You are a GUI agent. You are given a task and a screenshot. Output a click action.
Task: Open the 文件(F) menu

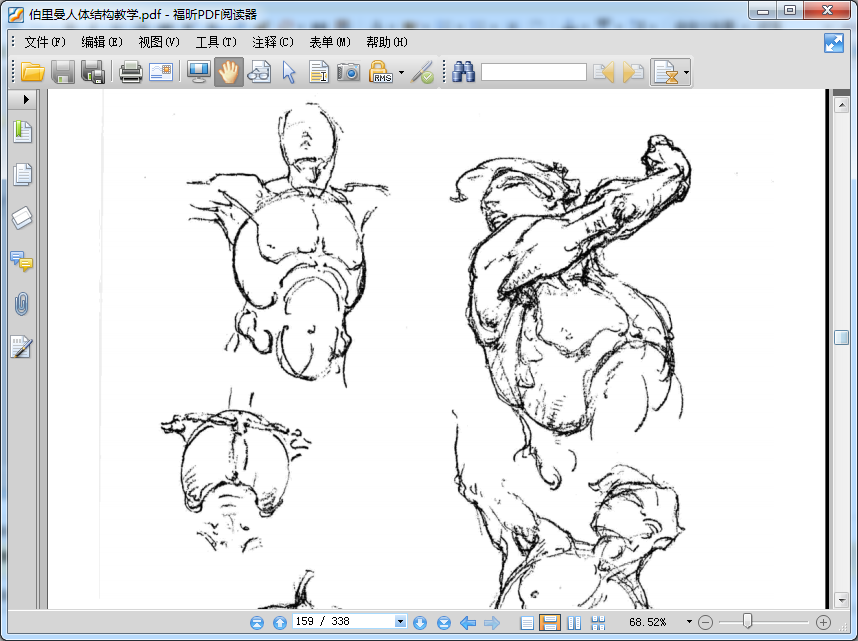45,42
